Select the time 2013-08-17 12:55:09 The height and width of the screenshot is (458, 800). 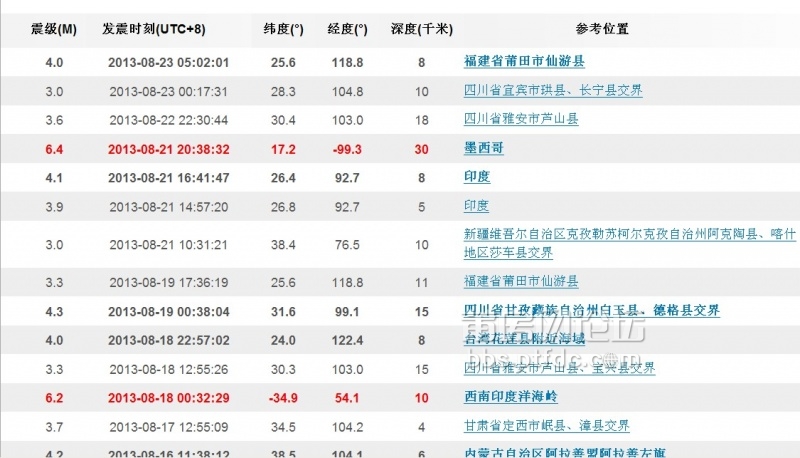(168, 427)
